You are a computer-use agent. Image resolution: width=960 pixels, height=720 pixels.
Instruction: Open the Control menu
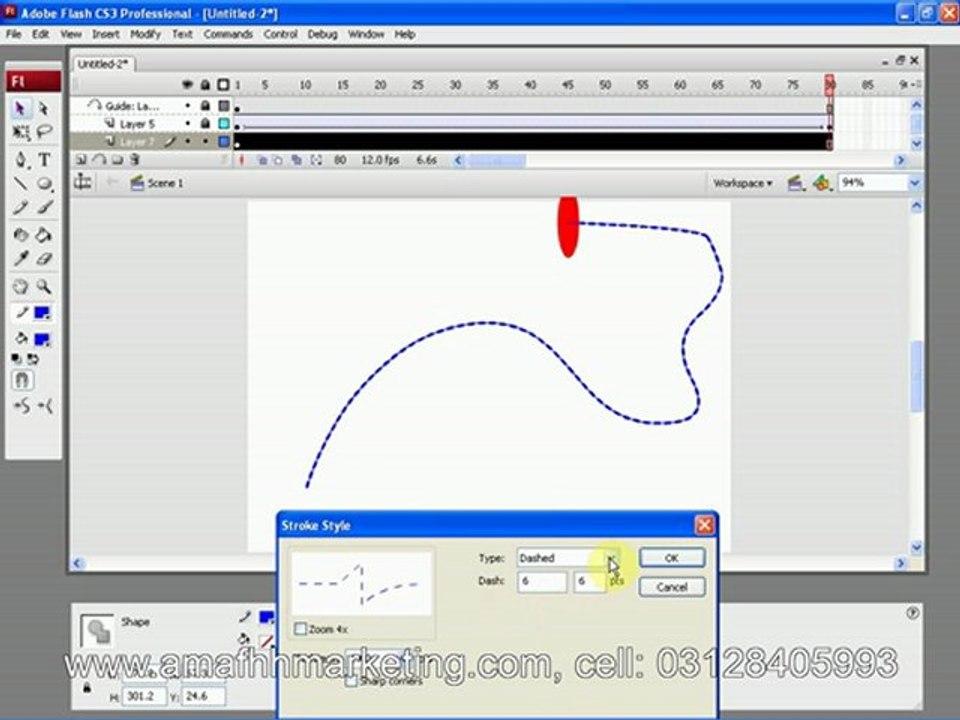click(x=280, y=34)
